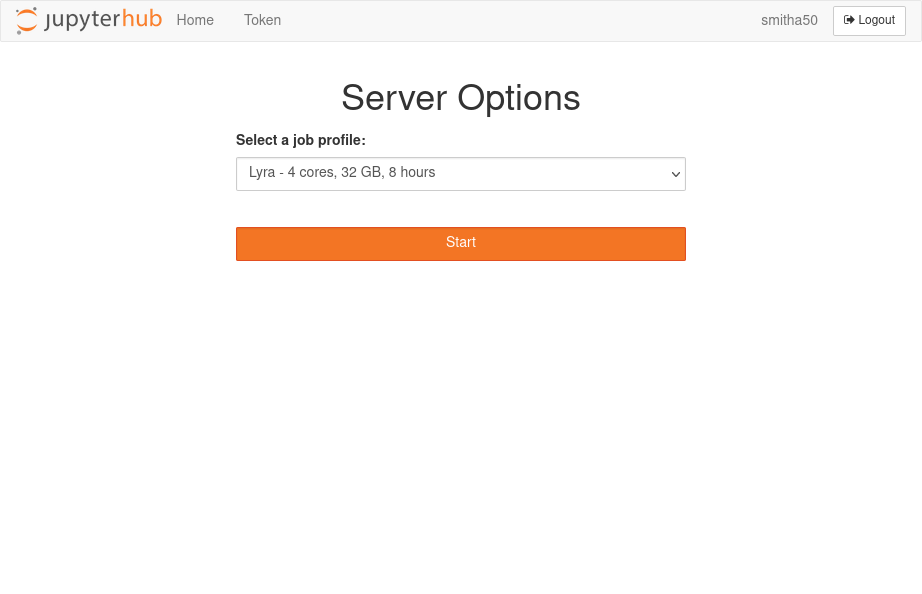Open the job profile dropdown
The image size is (922, 594).
[460, 173]
